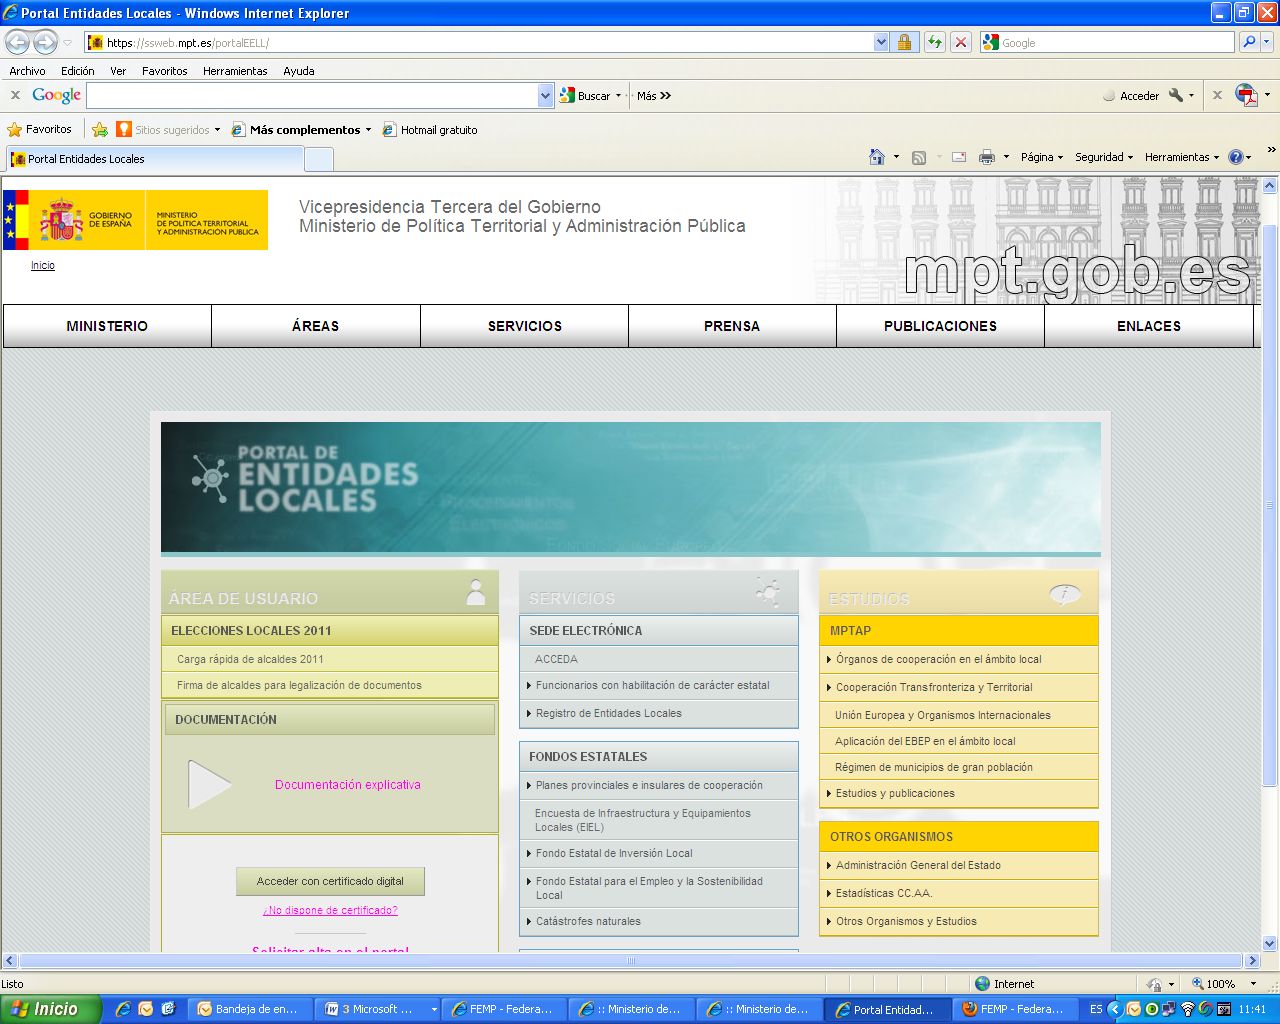Click the browser Back arrow button
Image resolution: width=1280 pixels, height=1024 pixels.
[17, 42]
